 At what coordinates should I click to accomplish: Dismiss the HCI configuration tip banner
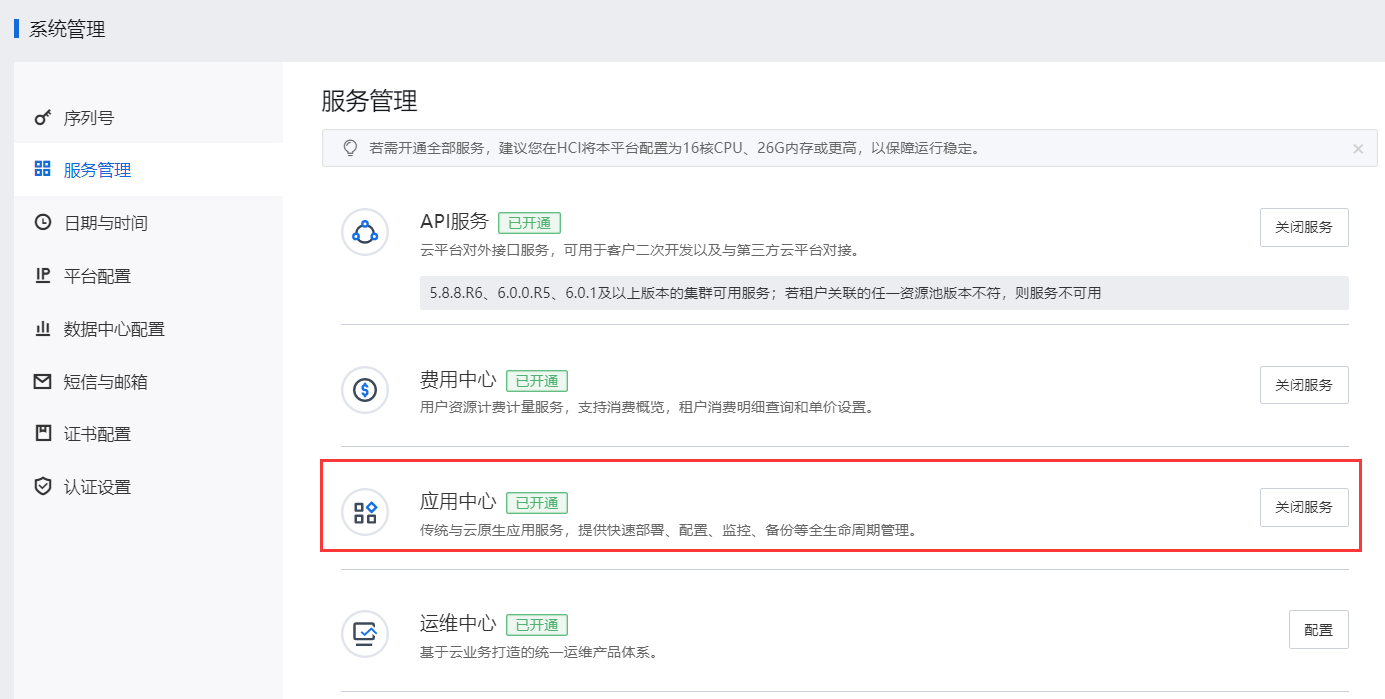[x=1357, y=149]
